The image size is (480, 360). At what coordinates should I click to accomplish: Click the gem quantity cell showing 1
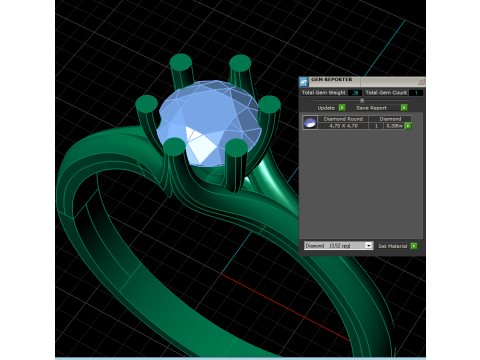click(x=376, y=126)
